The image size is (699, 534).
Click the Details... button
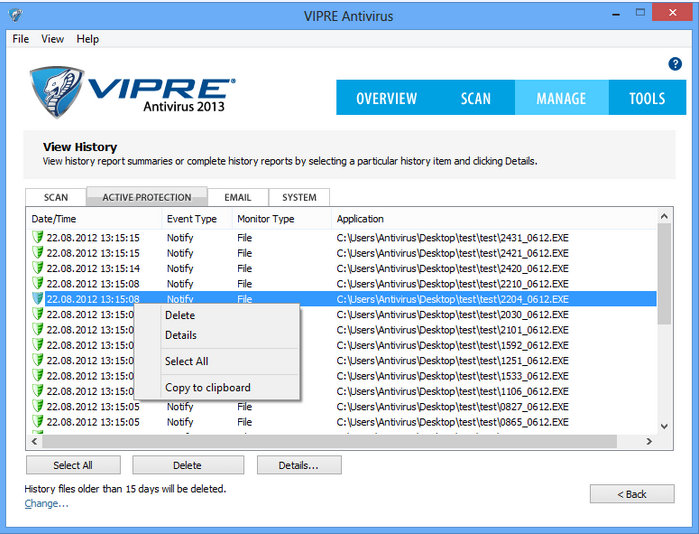(x=299, y=465)
